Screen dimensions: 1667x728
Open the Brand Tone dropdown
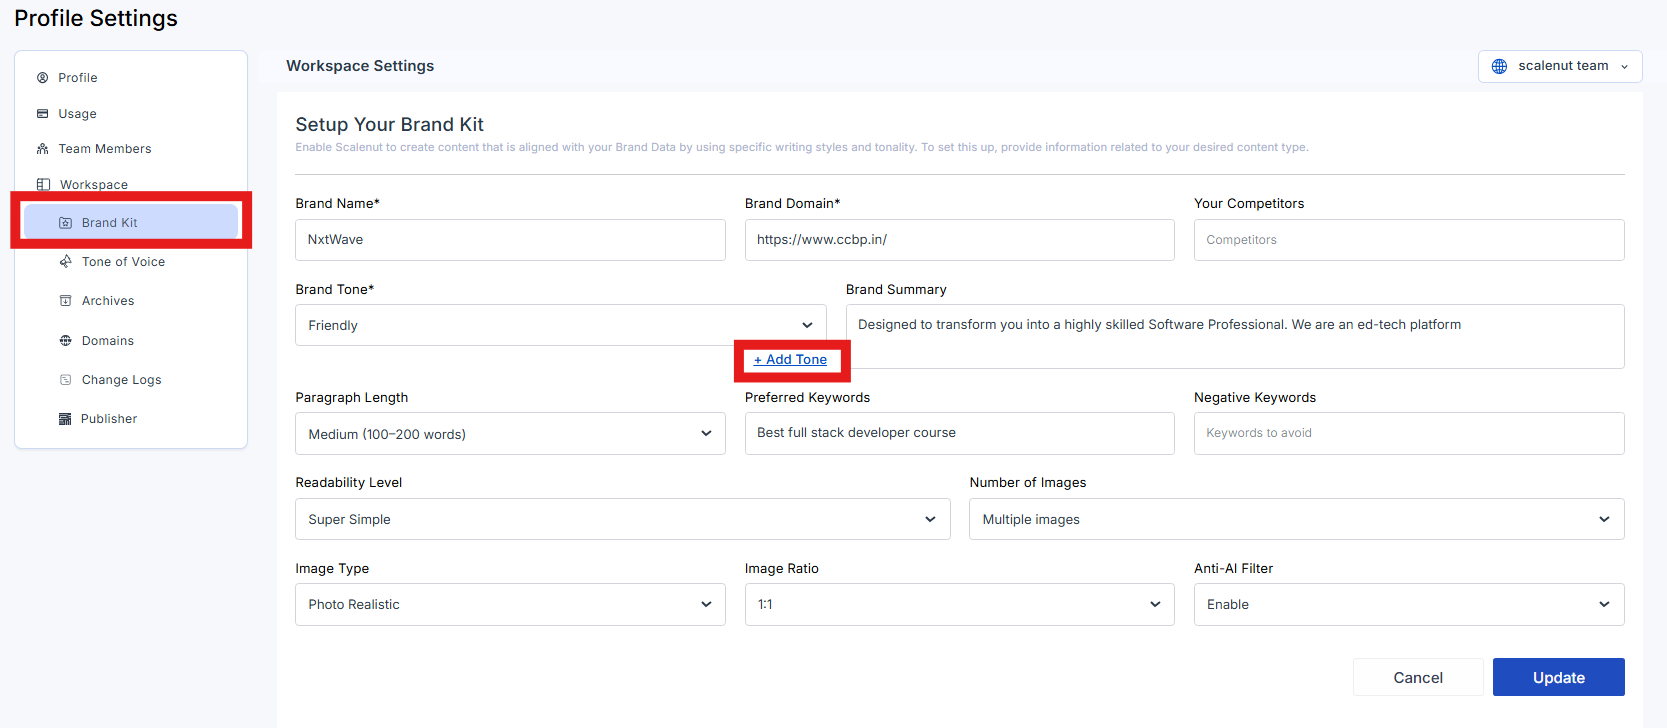pos(560,325)
